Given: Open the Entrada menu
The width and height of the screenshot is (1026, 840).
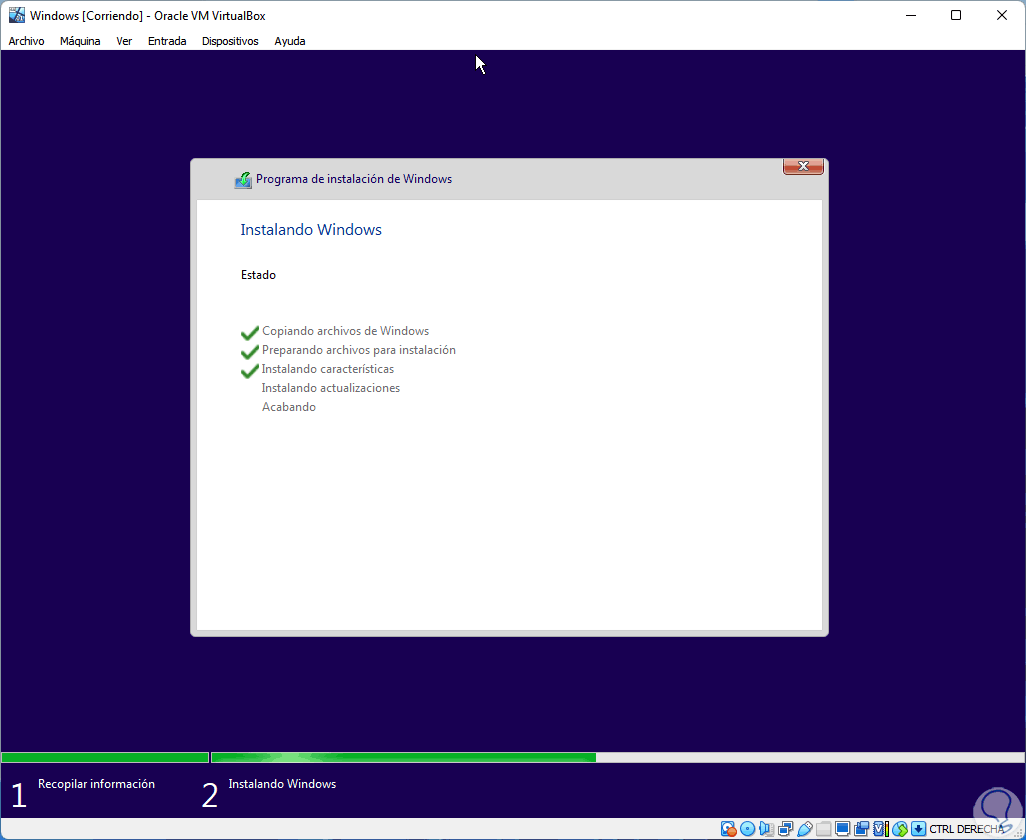Looking at the screenshot, I should [167, 41].
